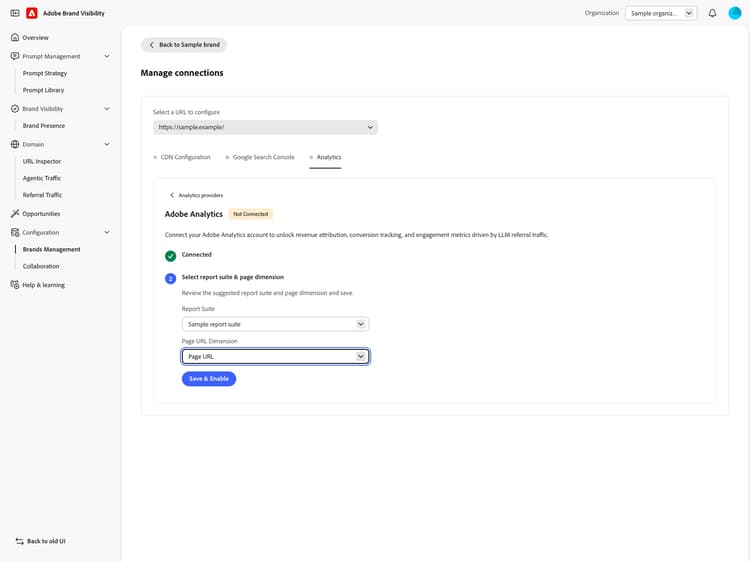Open the user profile avatar
Screen dimensions: 750x562
[735, 13]
